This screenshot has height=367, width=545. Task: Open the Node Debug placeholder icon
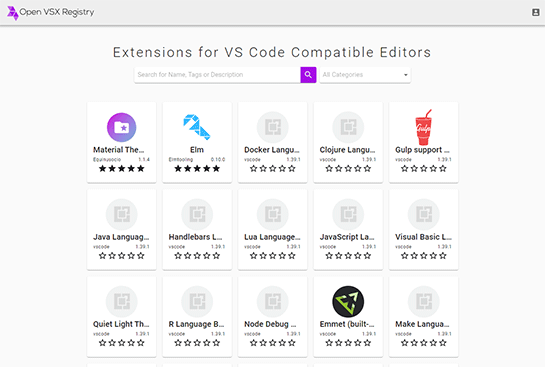272,301
